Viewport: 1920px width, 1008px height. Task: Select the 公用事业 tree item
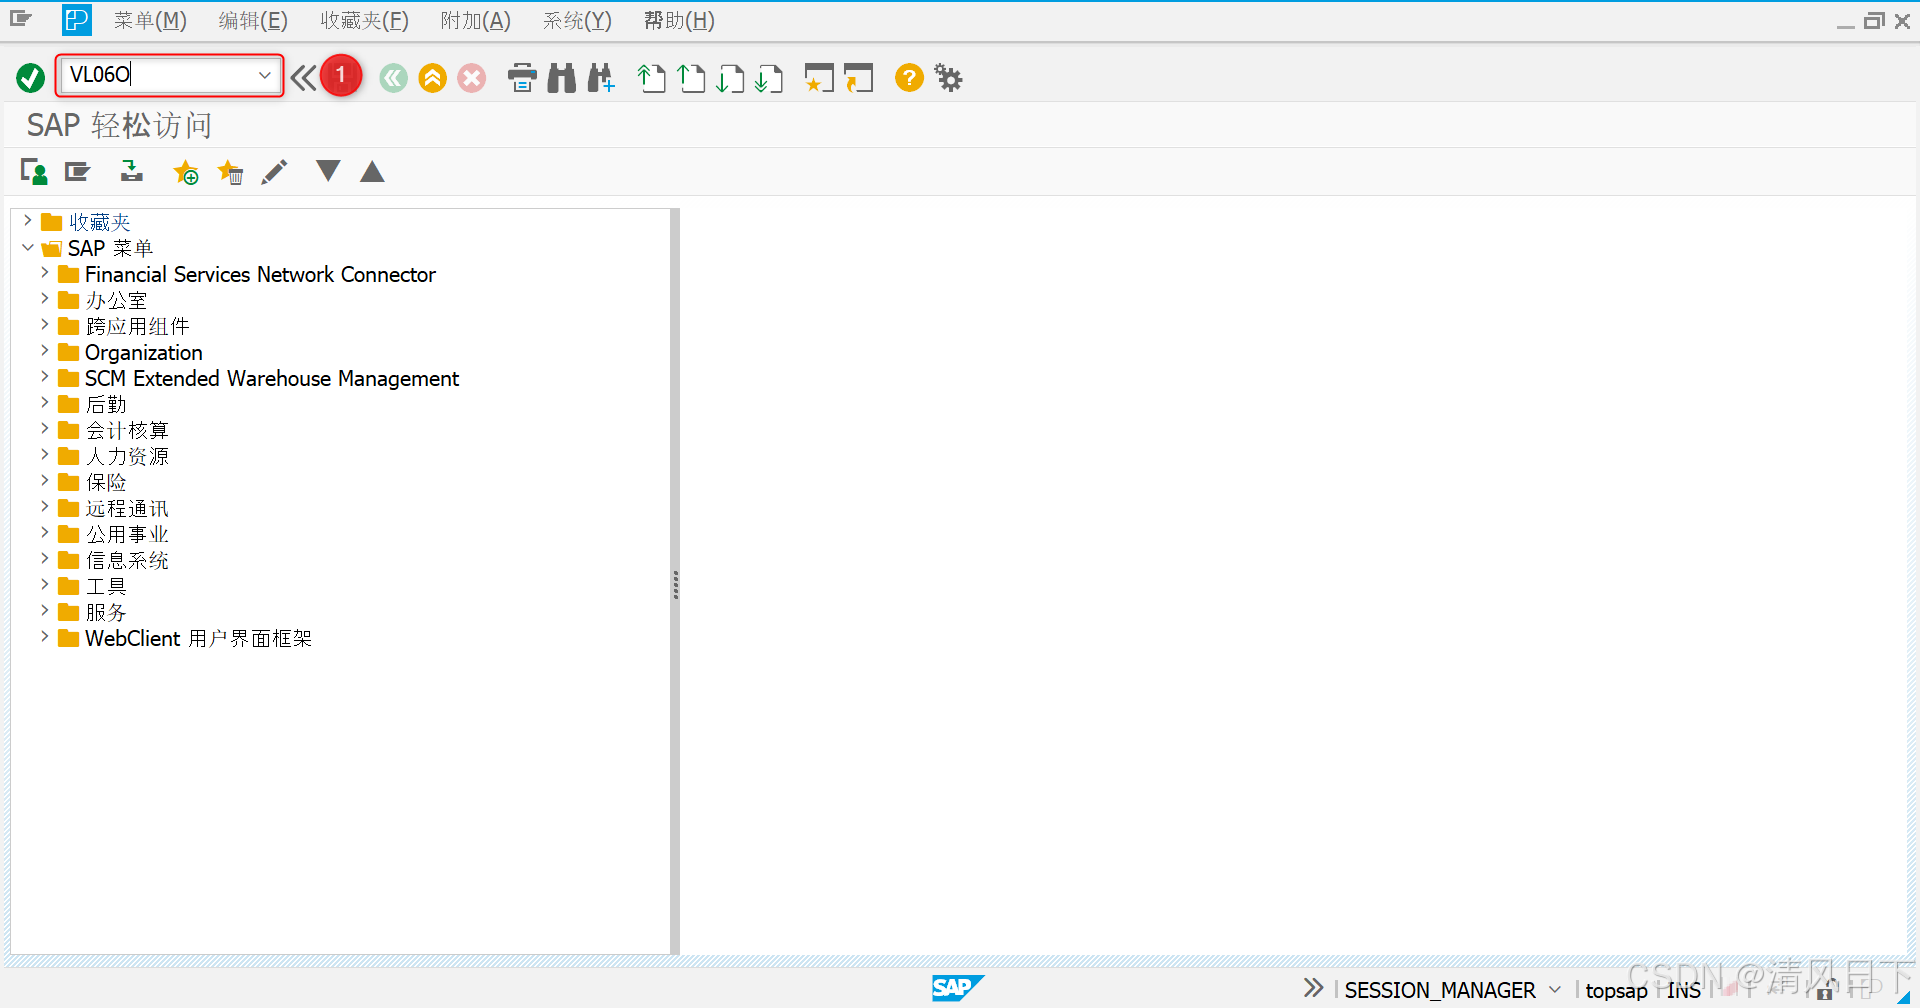(127, 534)
